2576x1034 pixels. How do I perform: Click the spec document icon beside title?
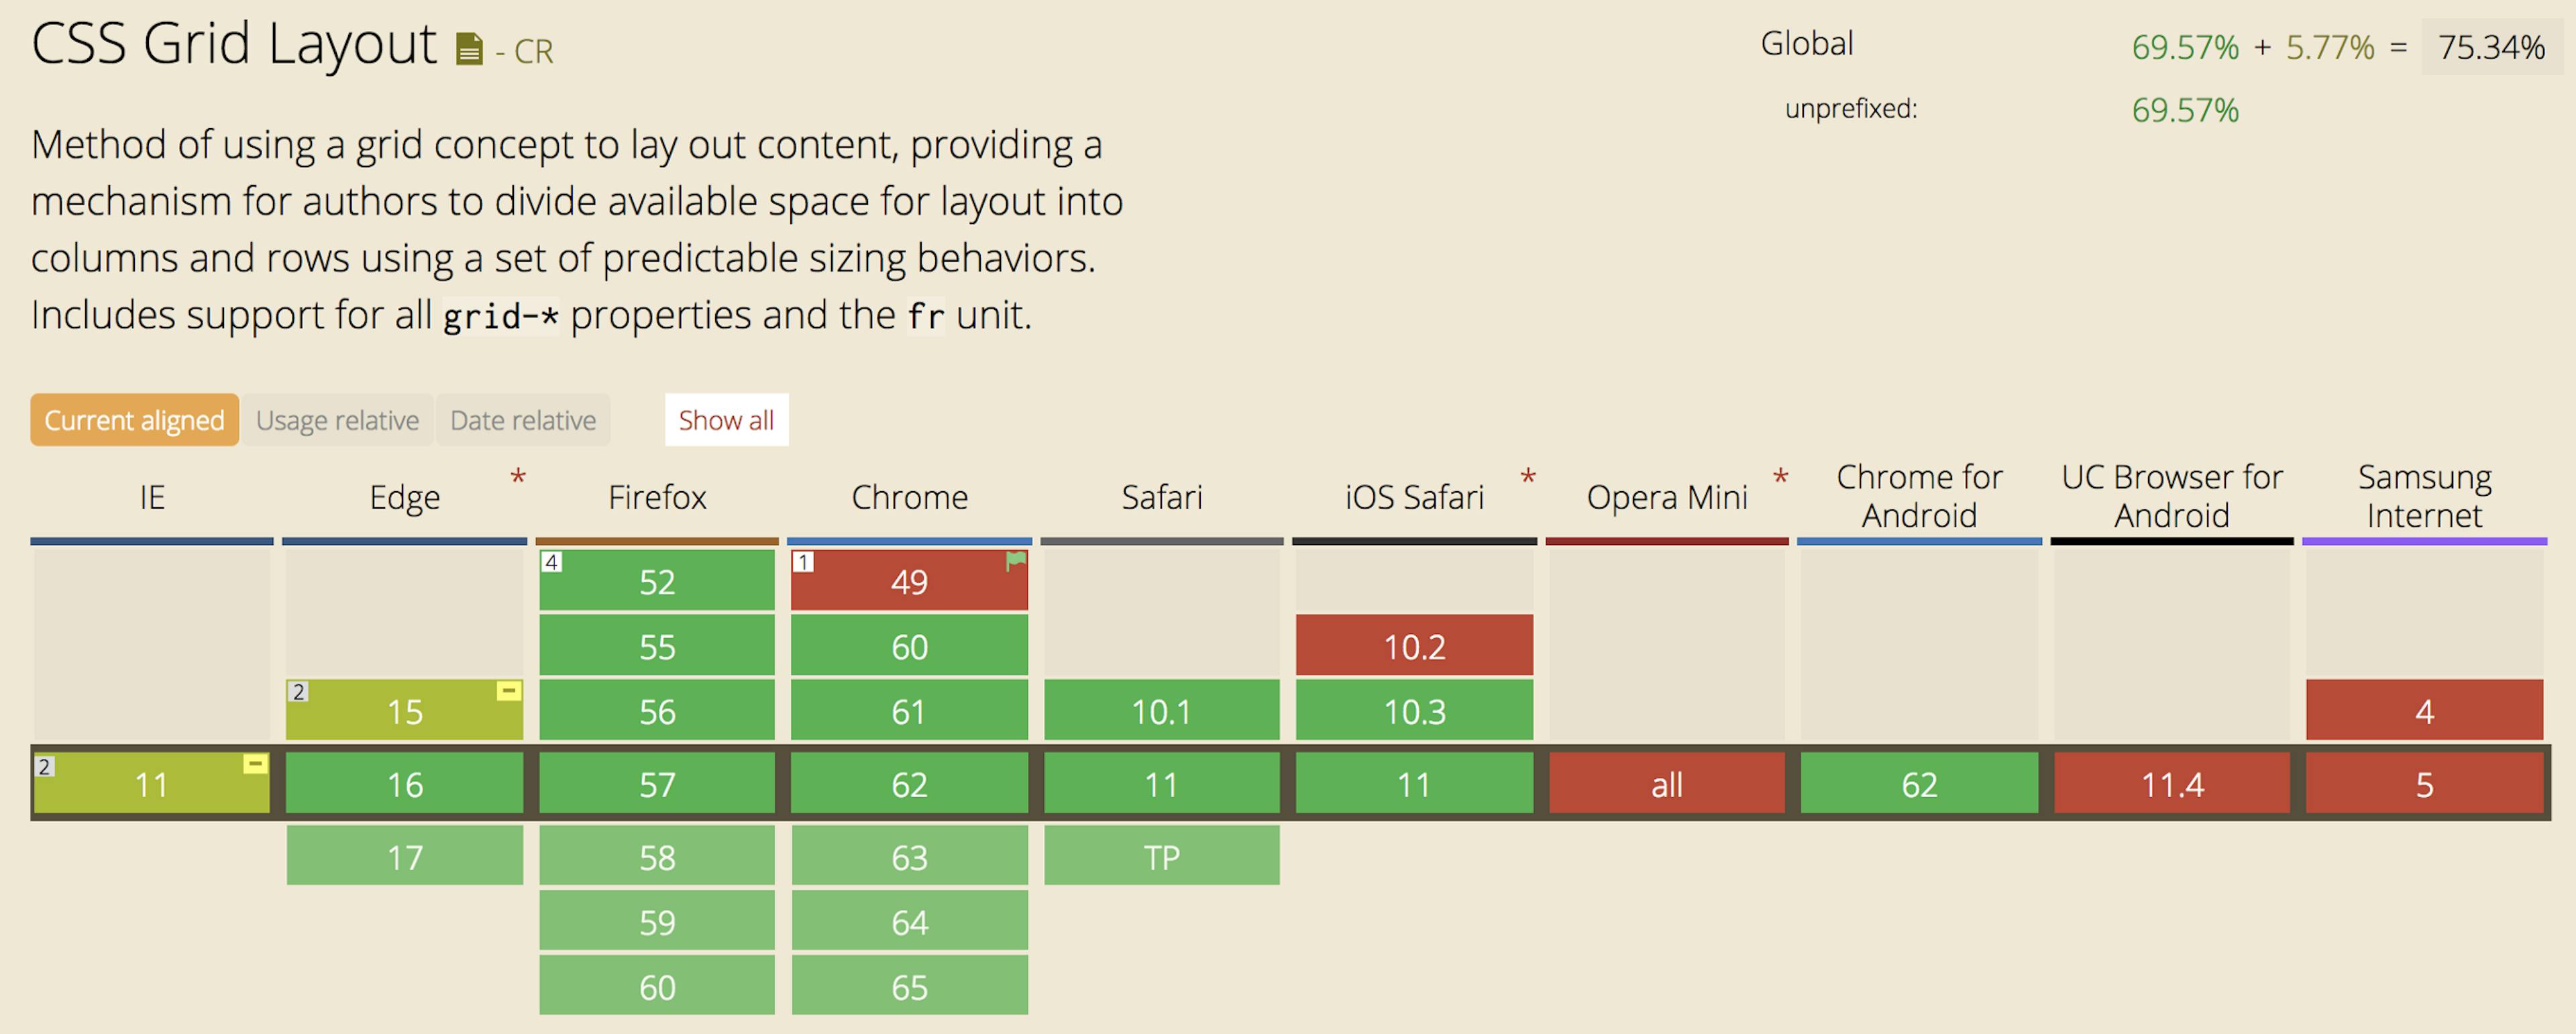pyautogui.click(x=469, y=49)
